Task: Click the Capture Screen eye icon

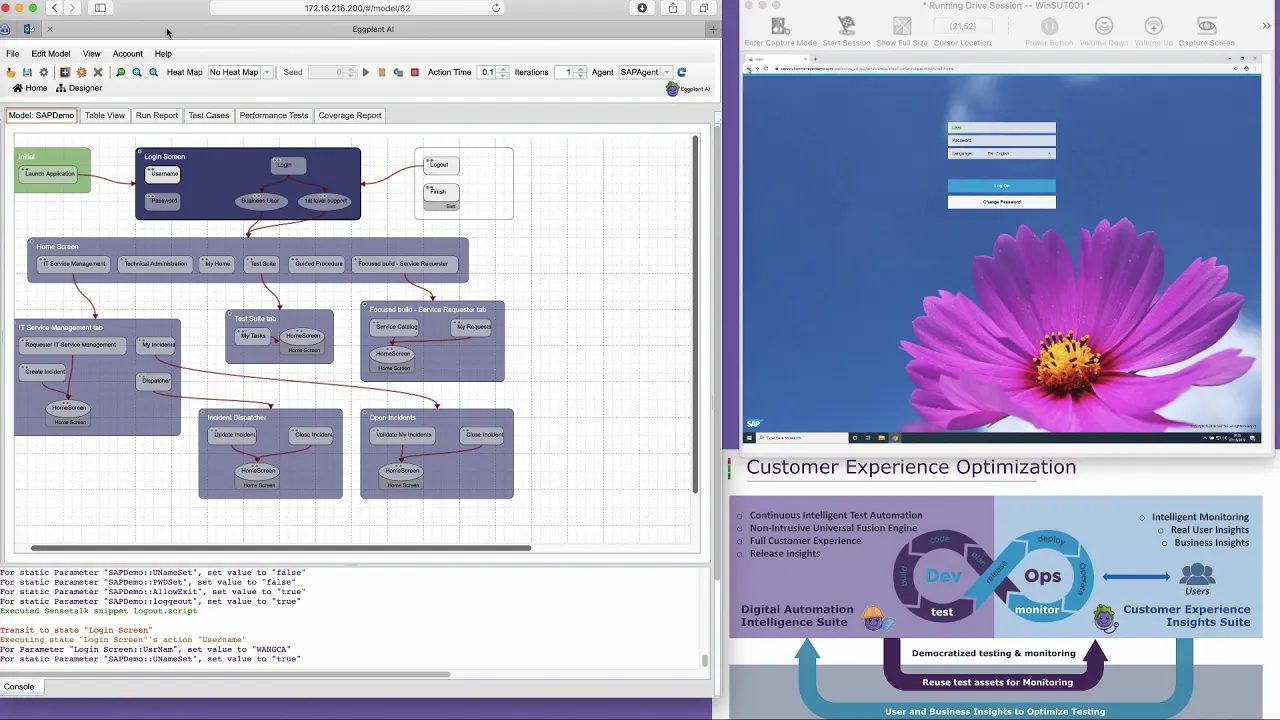Action: 1207,27
